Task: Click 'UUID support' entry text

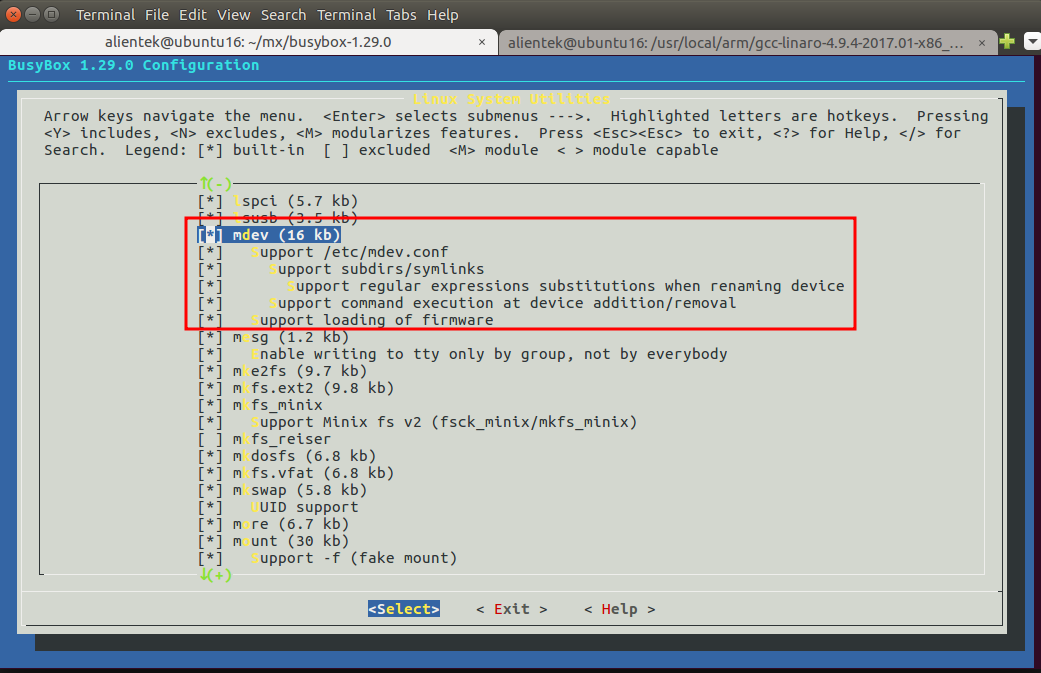Action: click(x=305, y=507)
